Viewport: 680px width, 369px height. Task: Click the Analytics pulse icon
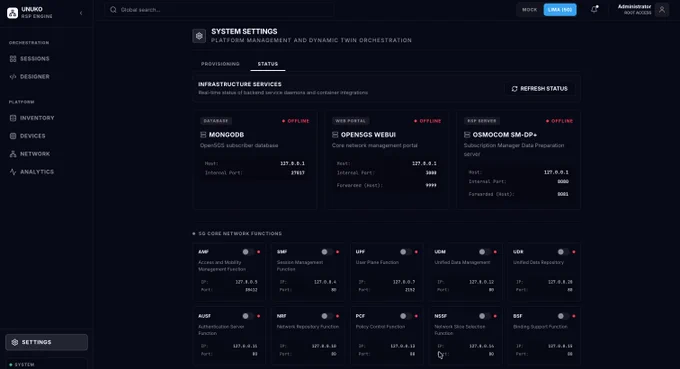point(13,172)
